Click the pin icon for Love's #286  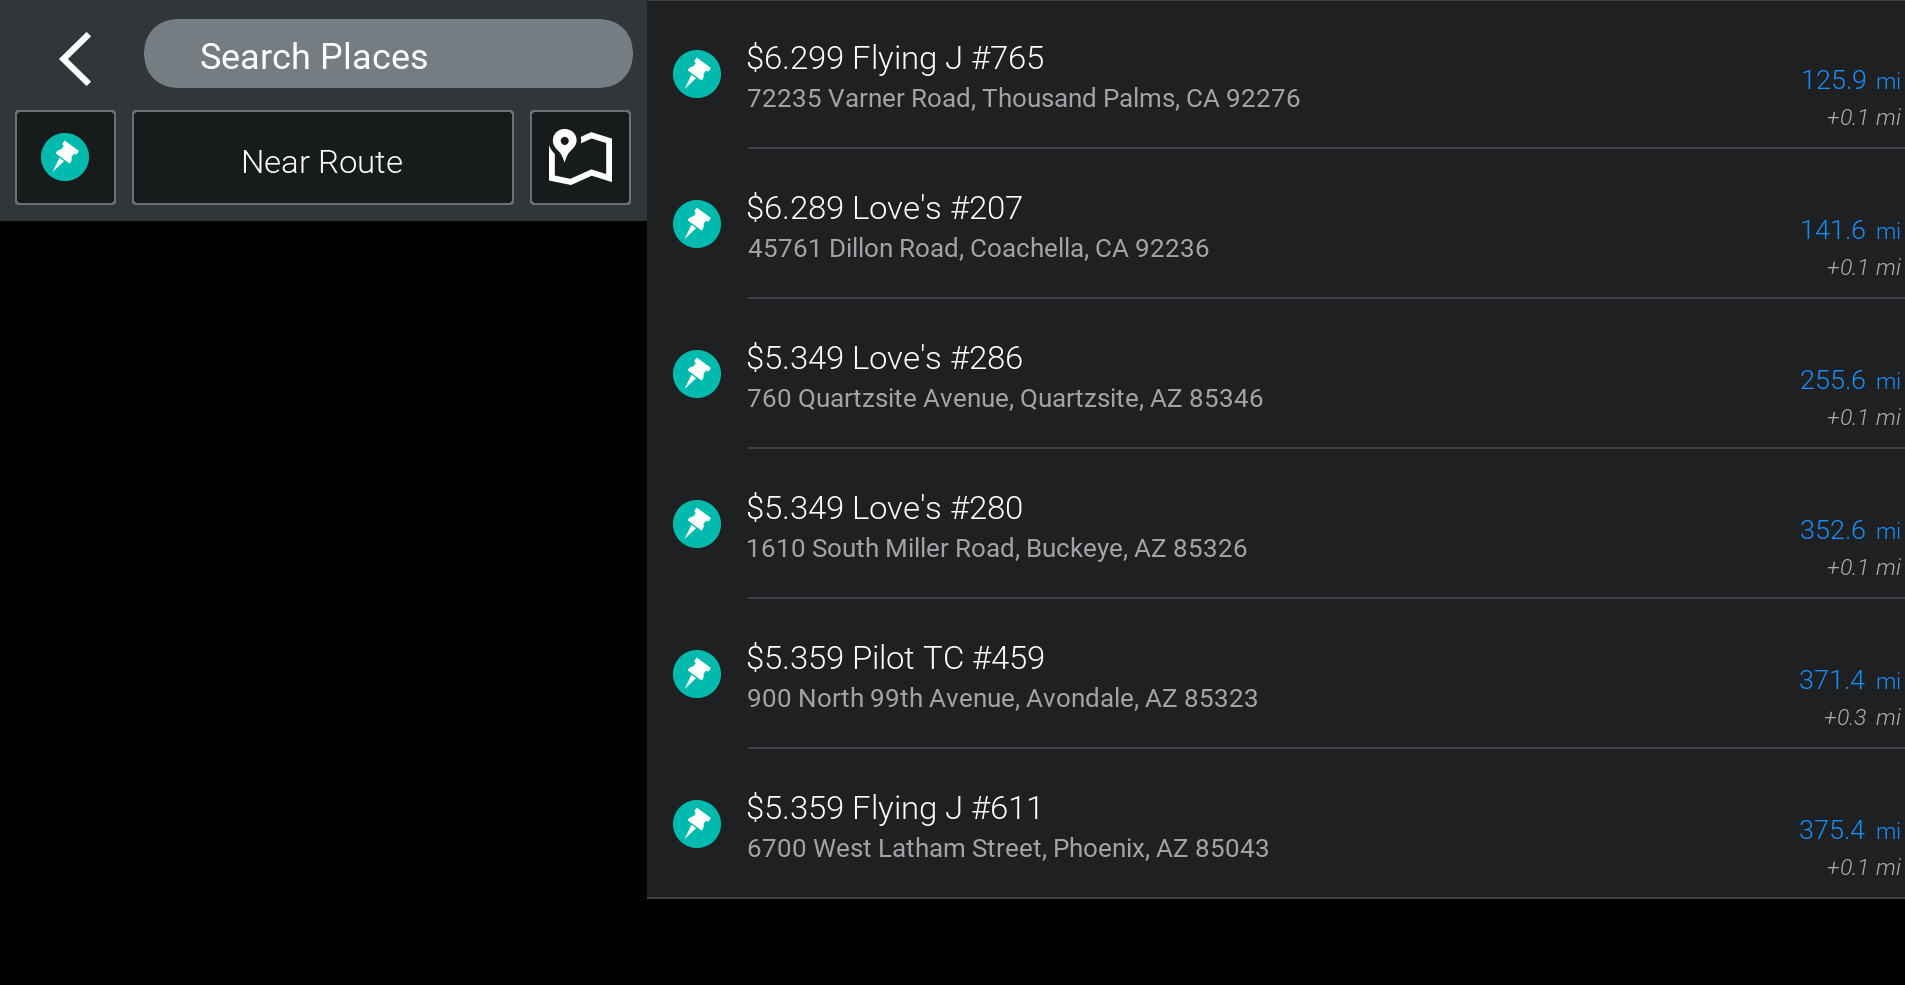click(697, 374)
